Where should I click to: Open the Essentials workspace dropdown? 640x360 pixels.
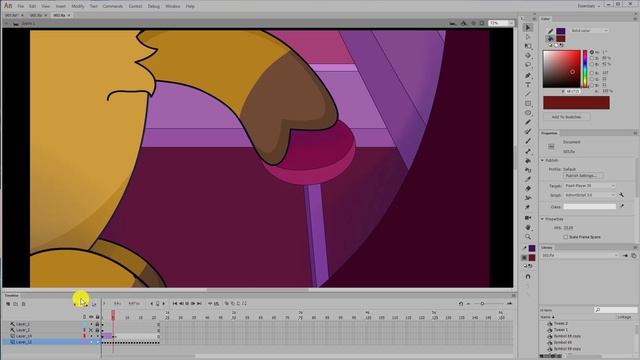point(589,6)
